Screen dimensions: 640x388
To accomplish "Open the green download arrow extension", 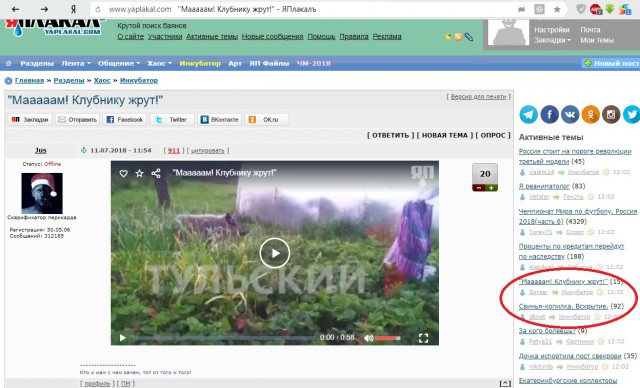I will point(609,9).
